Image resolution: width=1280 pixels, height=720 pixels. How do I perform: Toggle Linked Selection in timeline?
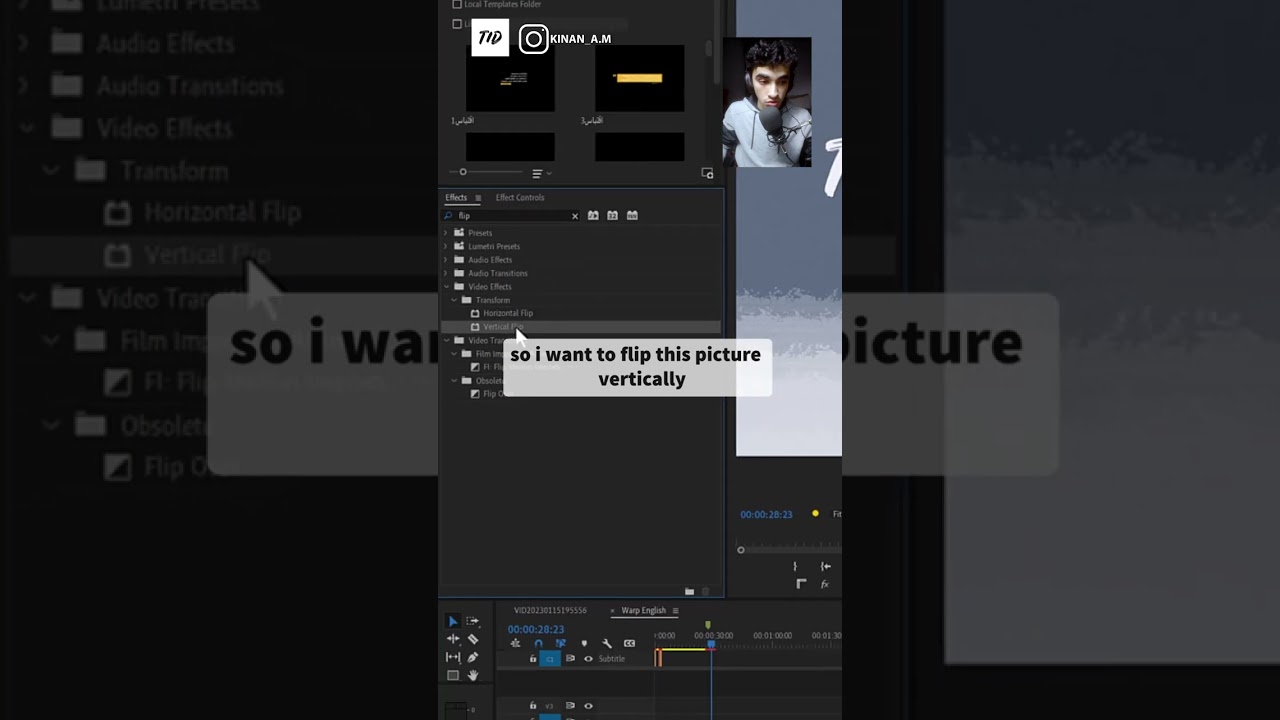pyautogui.click(x=560, y=643)
